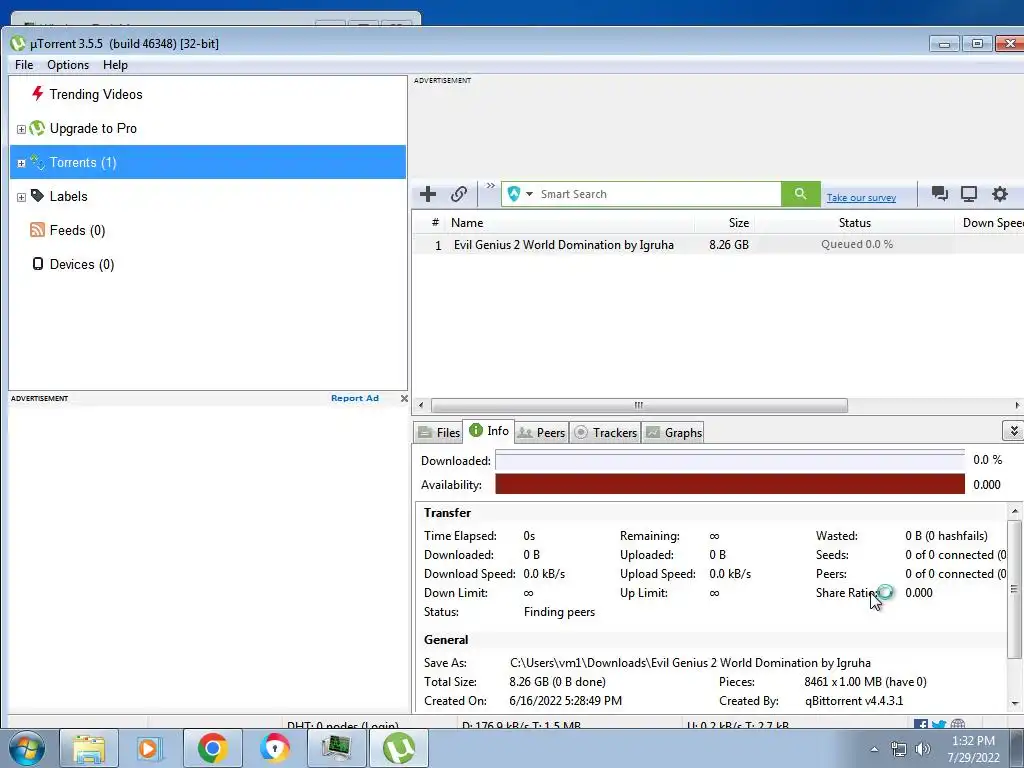Close the left advertisement with the X
The height and width of the screenshot is (768, 1024).
click(404, 398)
